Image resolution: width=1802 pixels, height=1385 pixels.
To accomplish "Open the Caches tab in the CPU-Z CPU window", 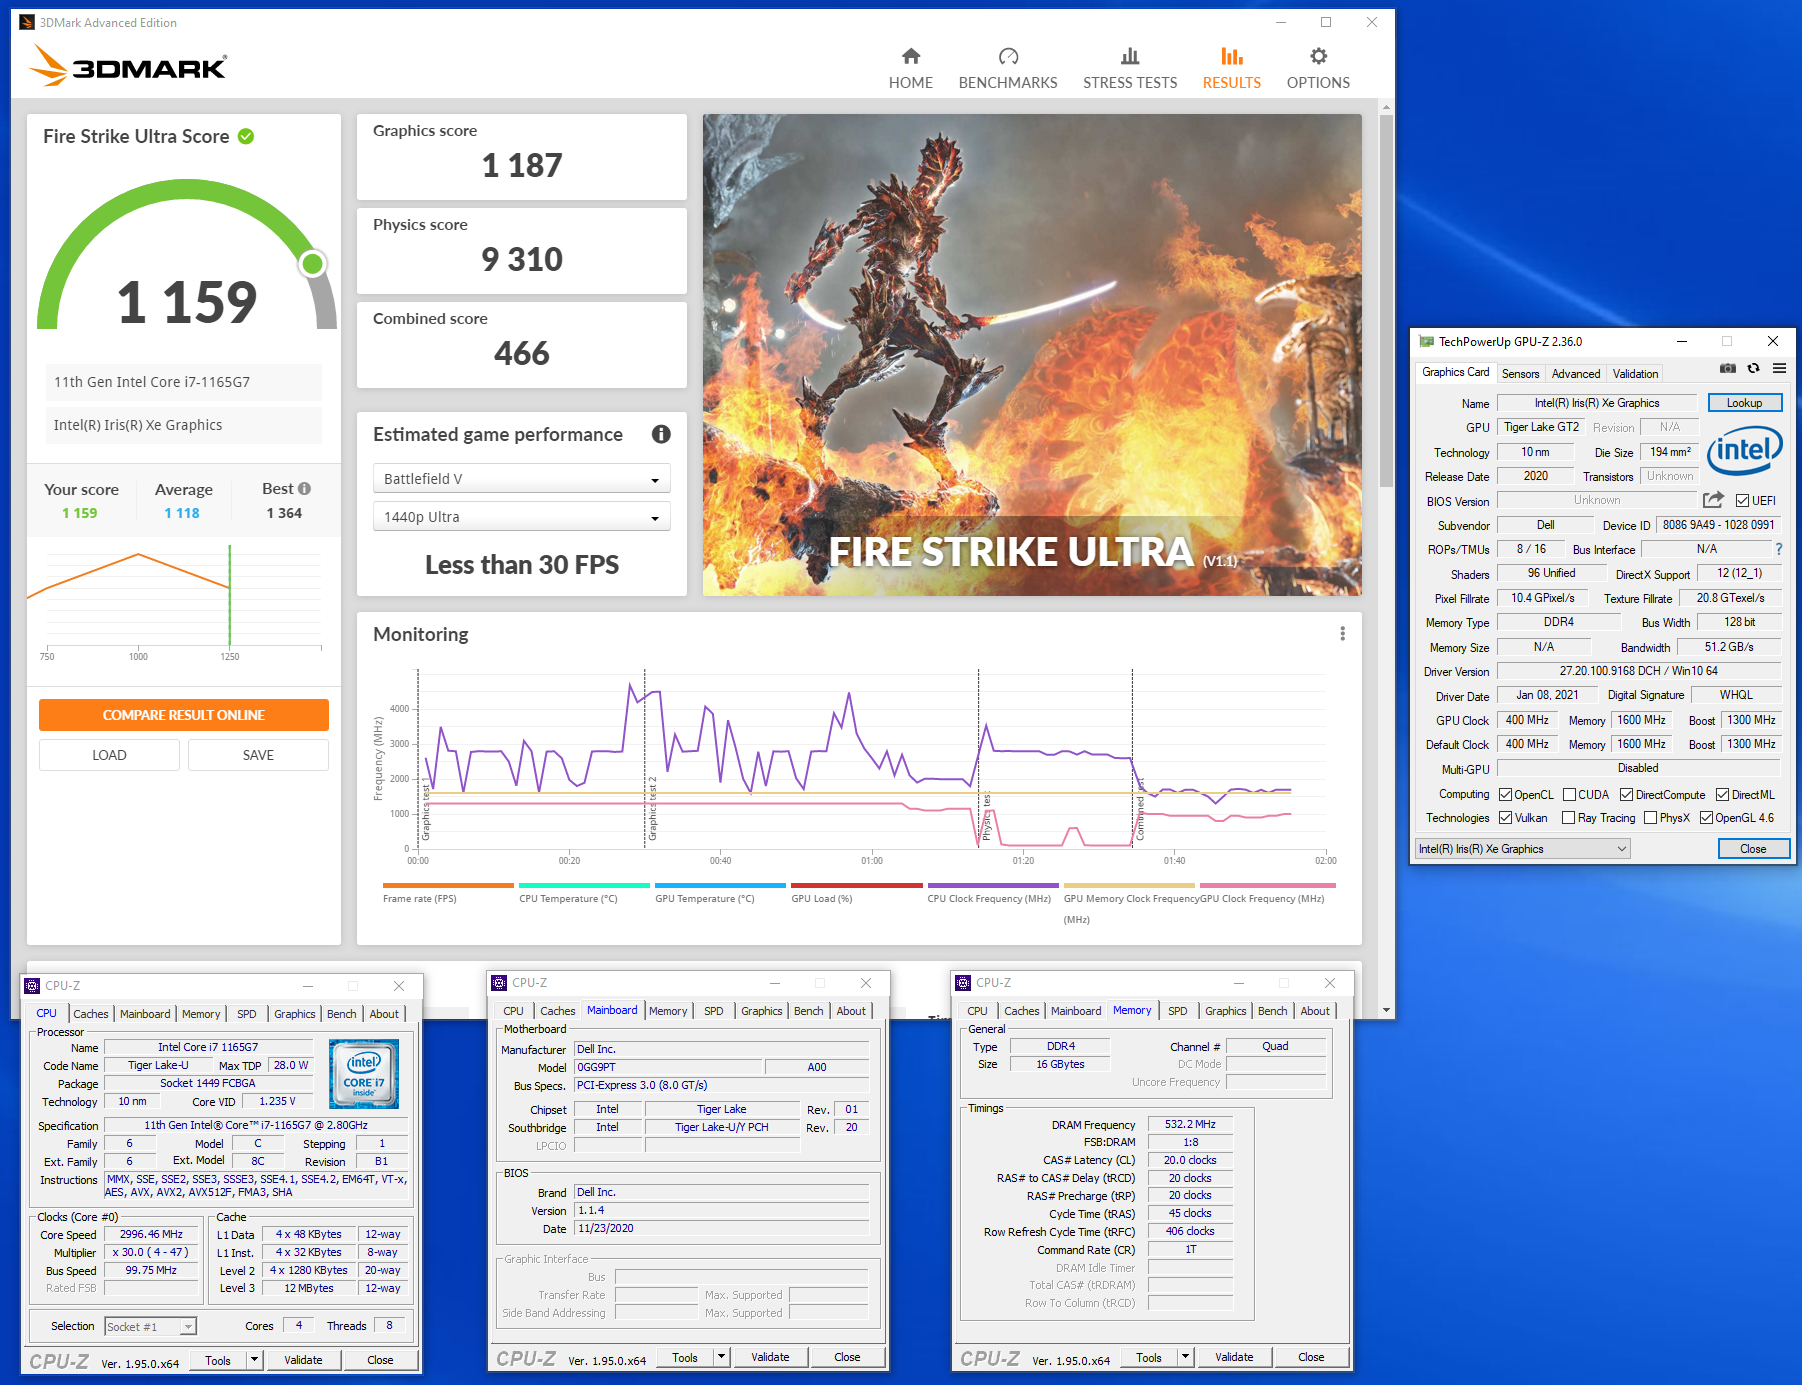I will [91, 1014].
